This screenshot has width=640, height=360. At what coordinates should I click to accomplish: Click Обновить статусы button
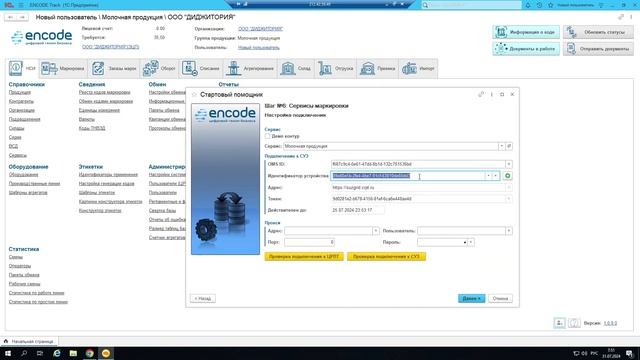pyautogui.click(x=598, y=32)
